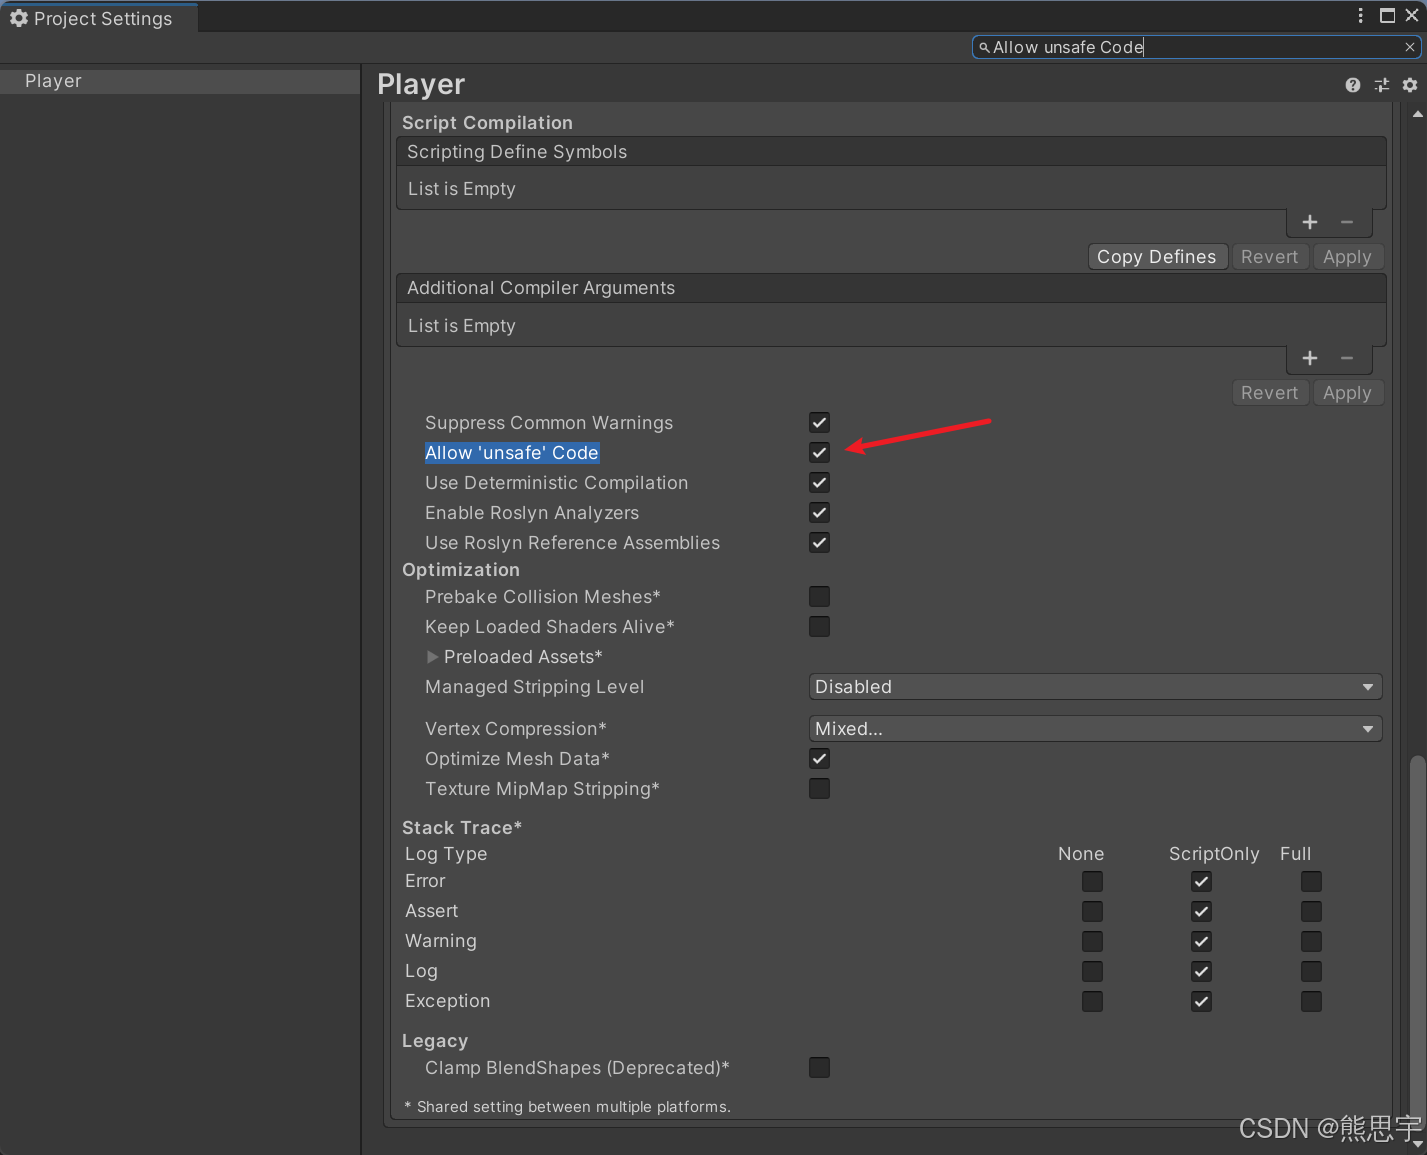
Task: Revert Additional Compiler Arguments changes
Action: pos(1269,393)
